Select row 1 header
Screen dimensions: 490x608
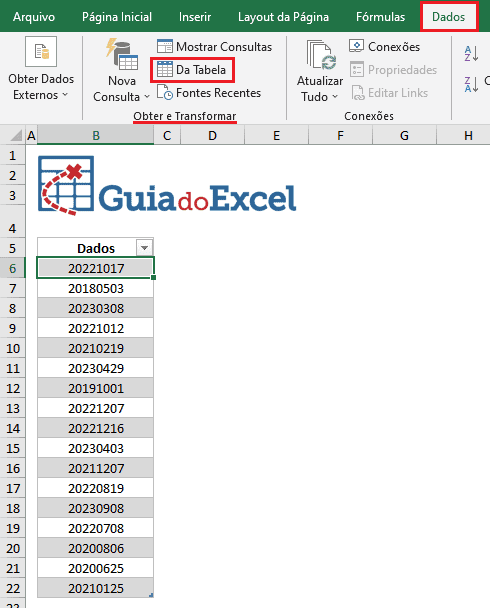pos(12,155)
